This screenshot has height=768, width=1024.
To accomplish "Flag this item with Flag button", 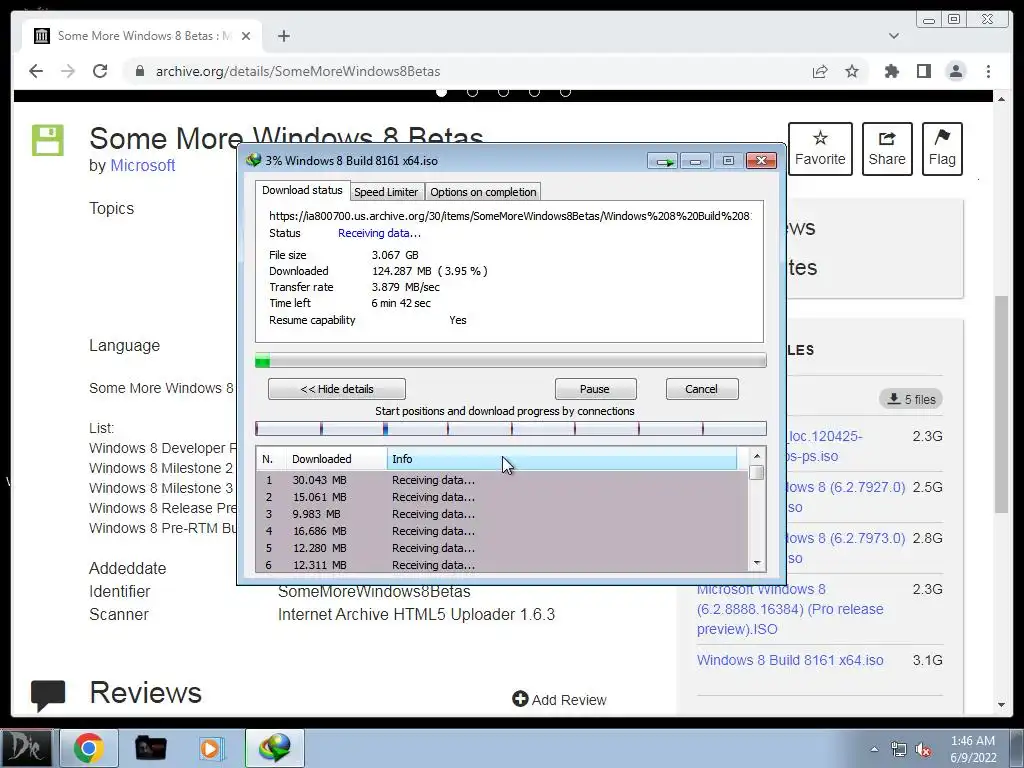I will [x=942, y=148].
